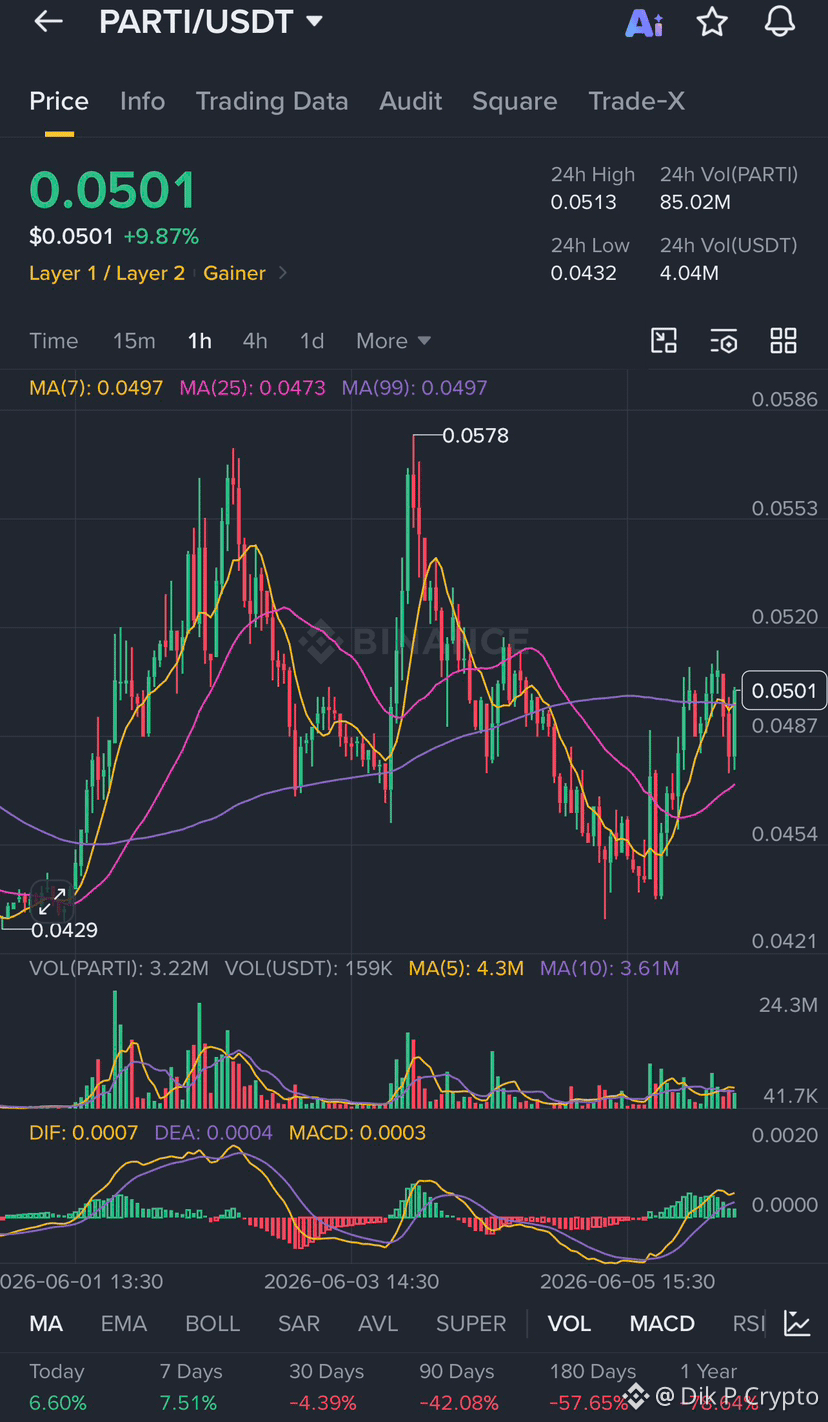
Task: Open indicator chart settings icon at row end
Action: pos(797,1323)
